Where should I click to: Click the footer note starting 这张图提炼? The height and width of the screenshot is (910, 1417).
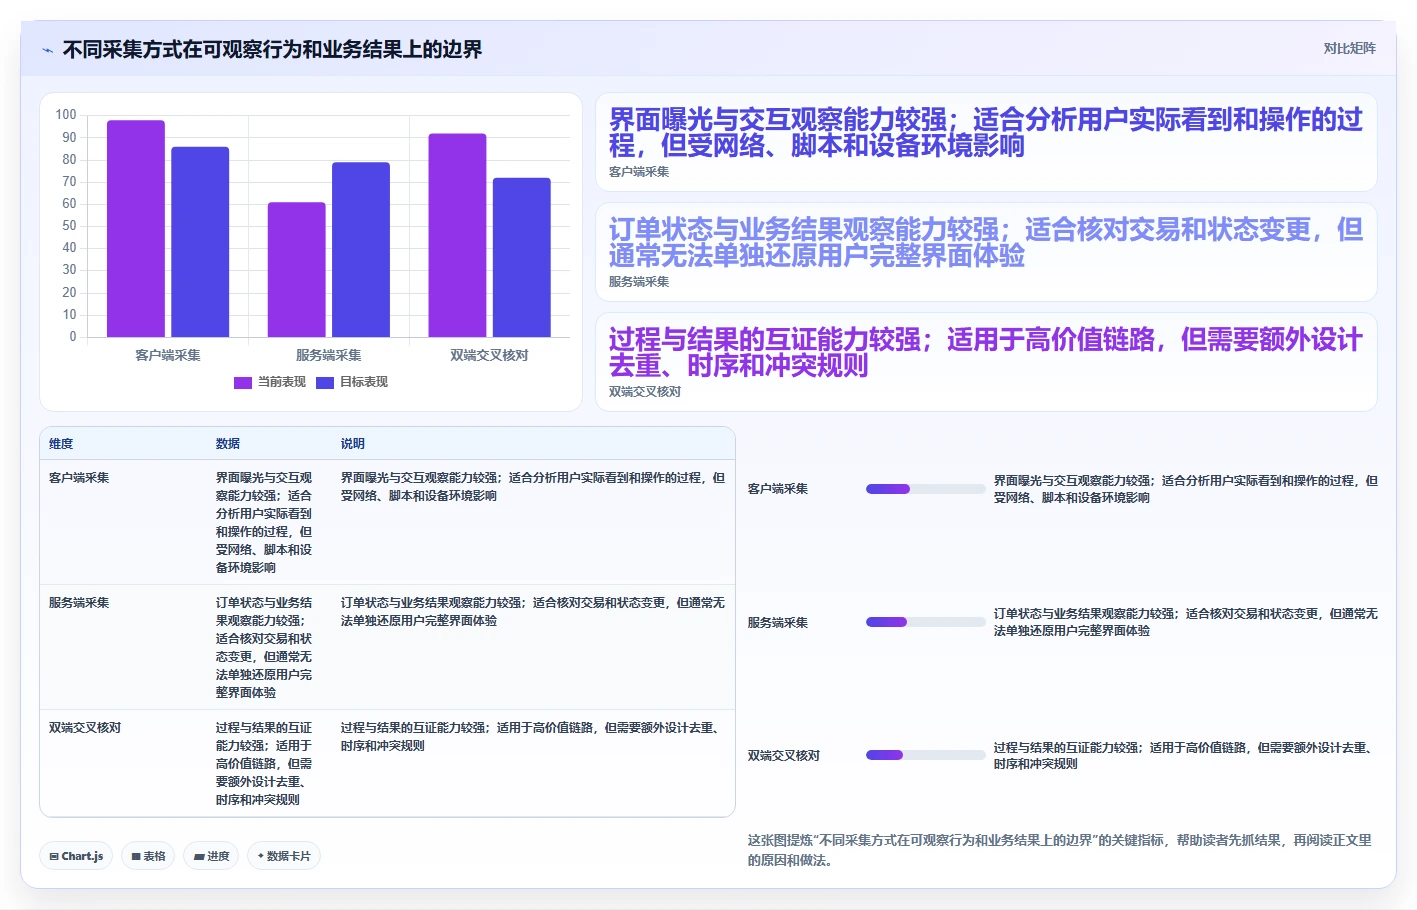click(x=1060, y=850)
